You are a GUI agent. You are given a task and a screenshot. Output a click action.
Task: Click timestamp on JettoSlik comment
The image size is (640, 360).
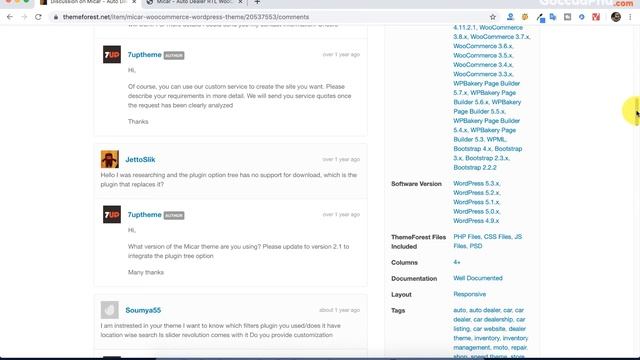pyautogui.click(x=341, y=159)
